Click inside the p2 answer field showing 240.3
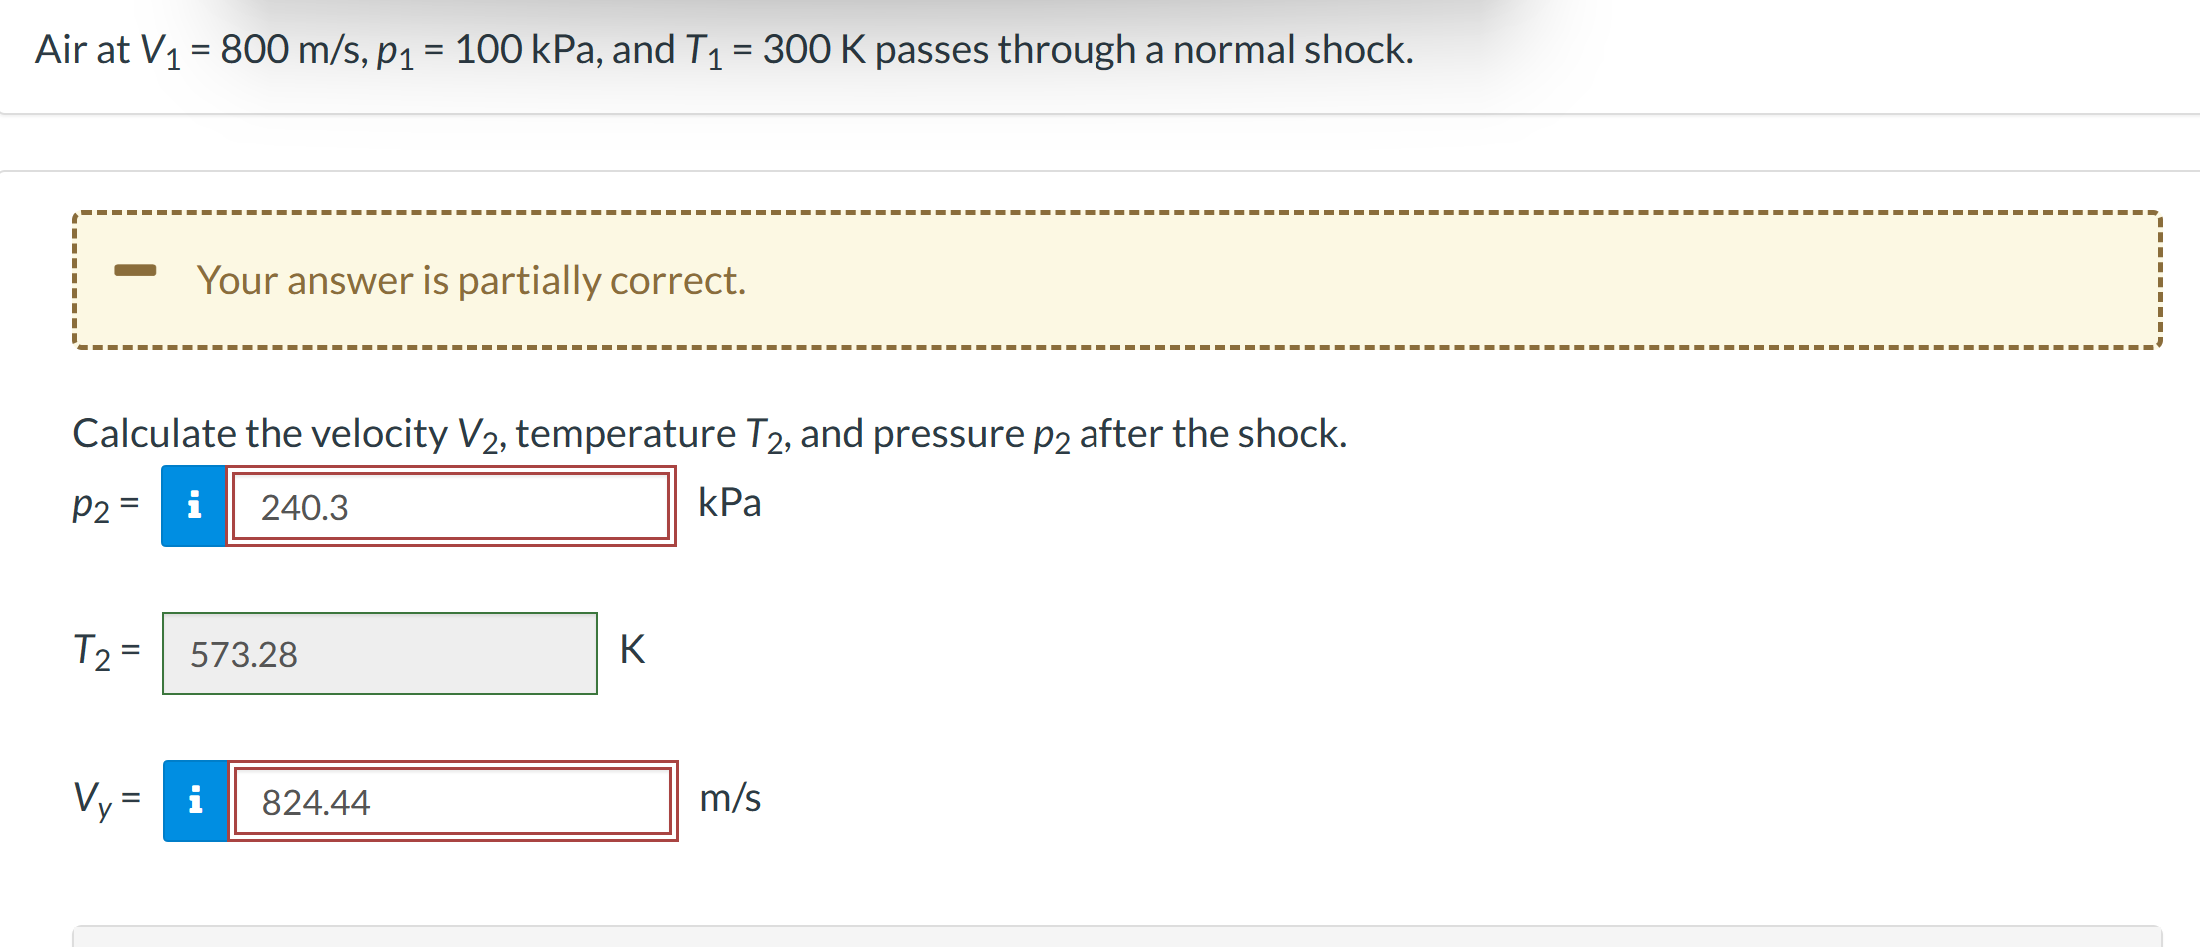The height and width of the screenshot is (947, 2200). tap(450, 507)
